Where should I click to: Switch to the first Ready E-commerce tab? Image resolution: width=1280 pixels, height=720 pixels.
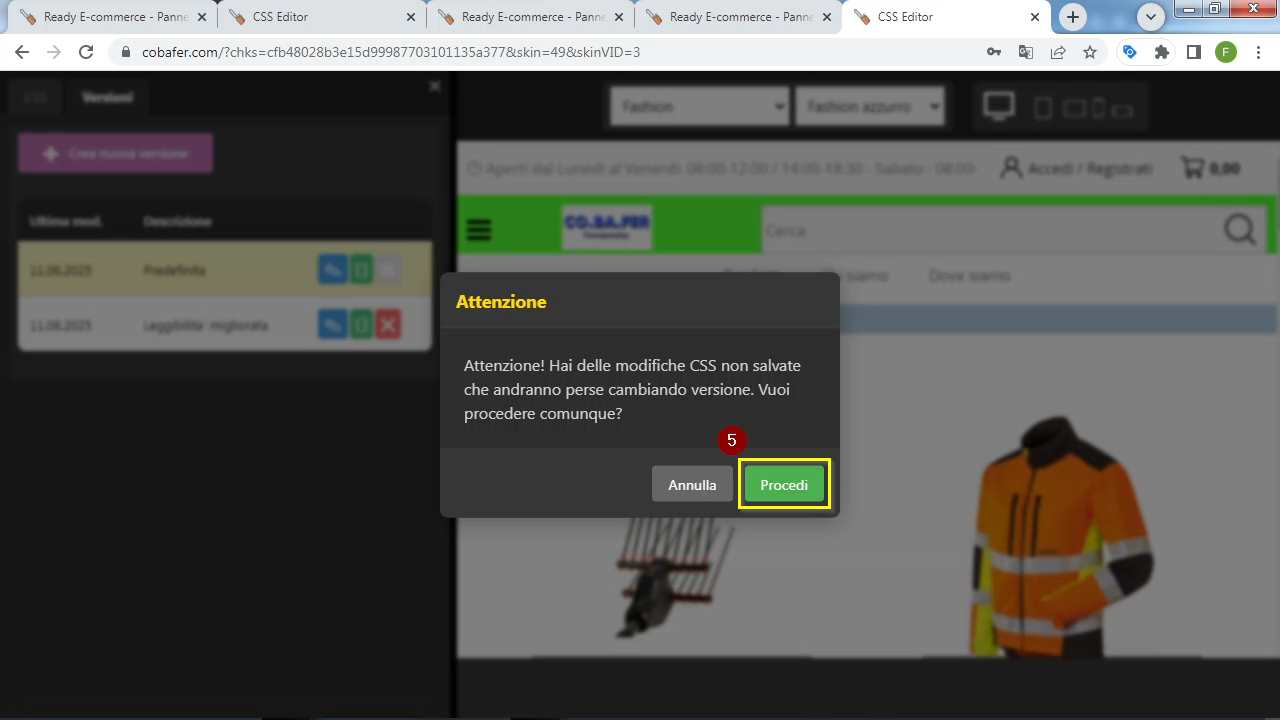point(112,17)
